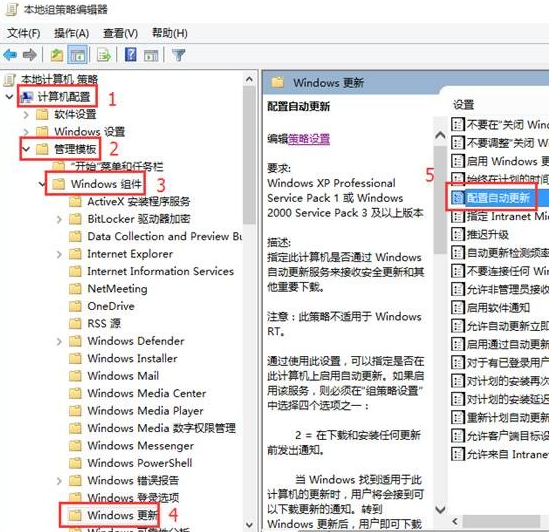The image size is (549, 532).
Task: Click the tree pane scrollbar down arrow
Action: point(249,525)
